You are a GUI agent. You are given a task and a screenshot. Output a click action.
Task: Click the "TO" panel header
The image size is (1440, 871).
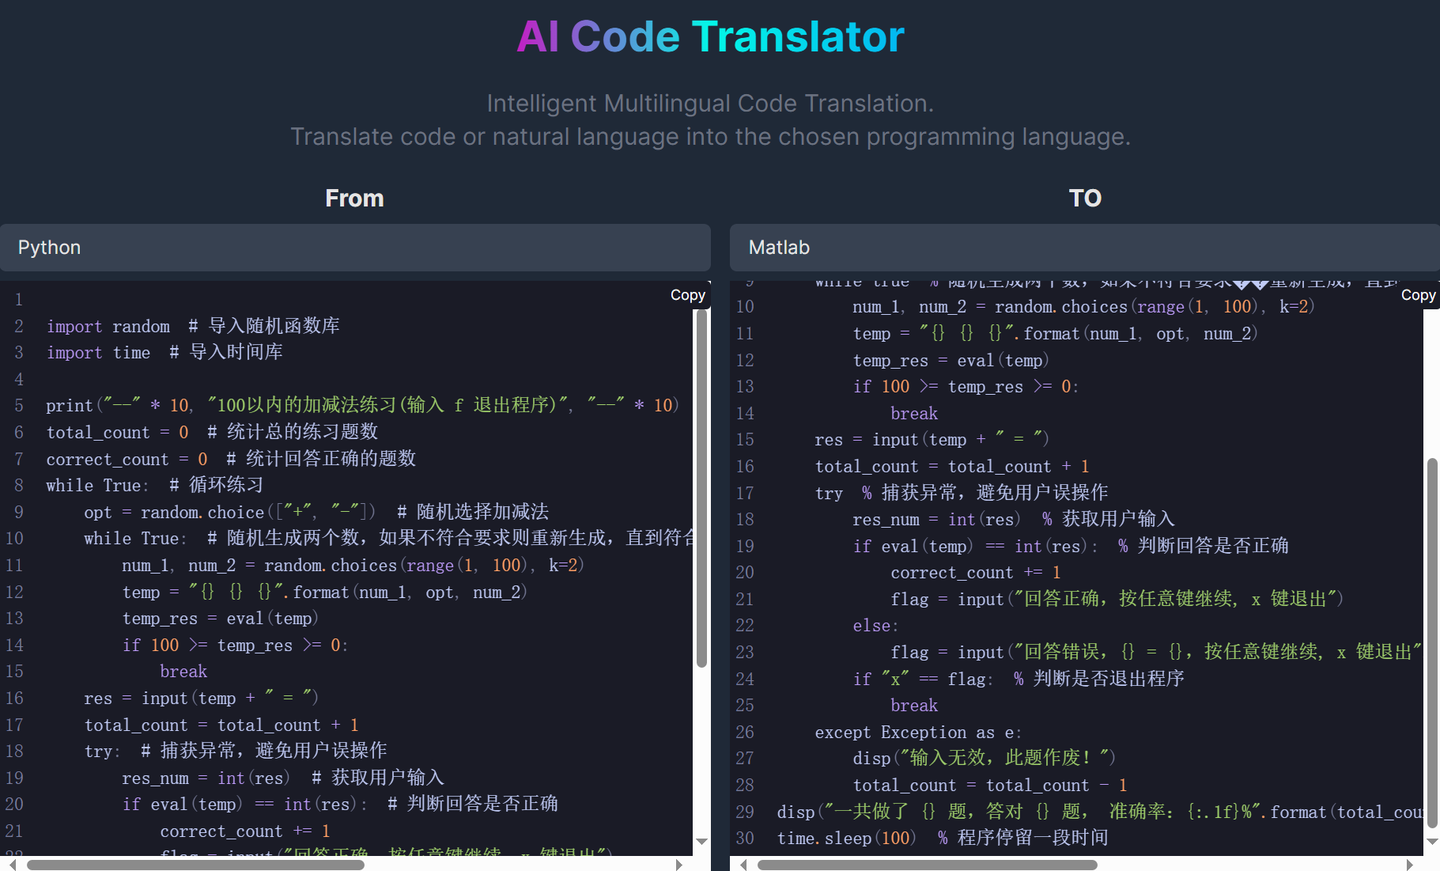(x=1085, y=198)
